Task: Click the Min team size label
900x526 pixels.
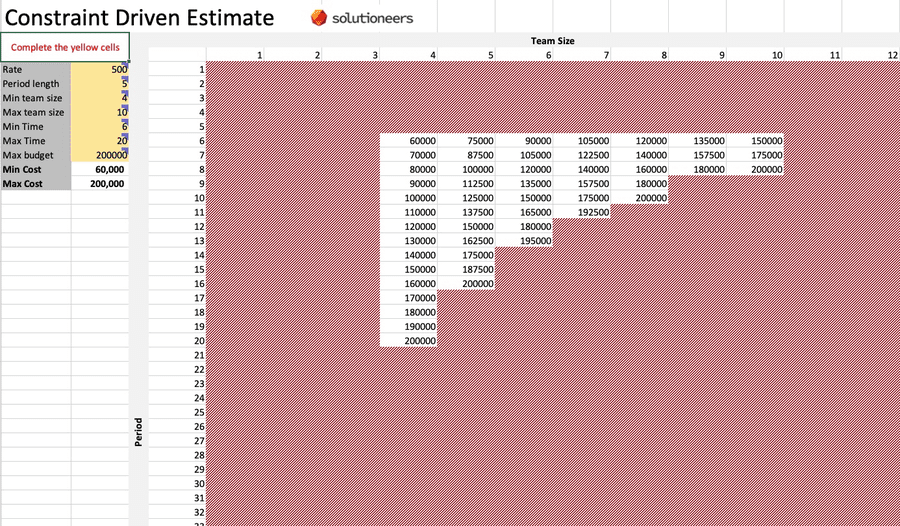Action: 36,98
